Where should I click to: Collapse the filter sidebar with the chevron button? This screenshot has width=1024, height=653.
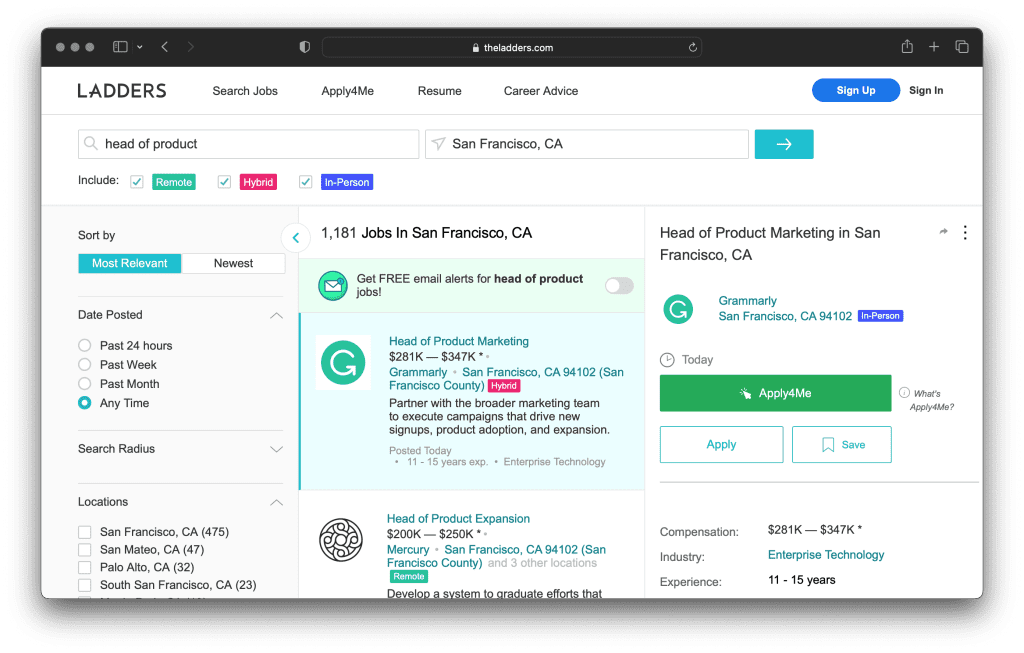[x=296, y=238]
